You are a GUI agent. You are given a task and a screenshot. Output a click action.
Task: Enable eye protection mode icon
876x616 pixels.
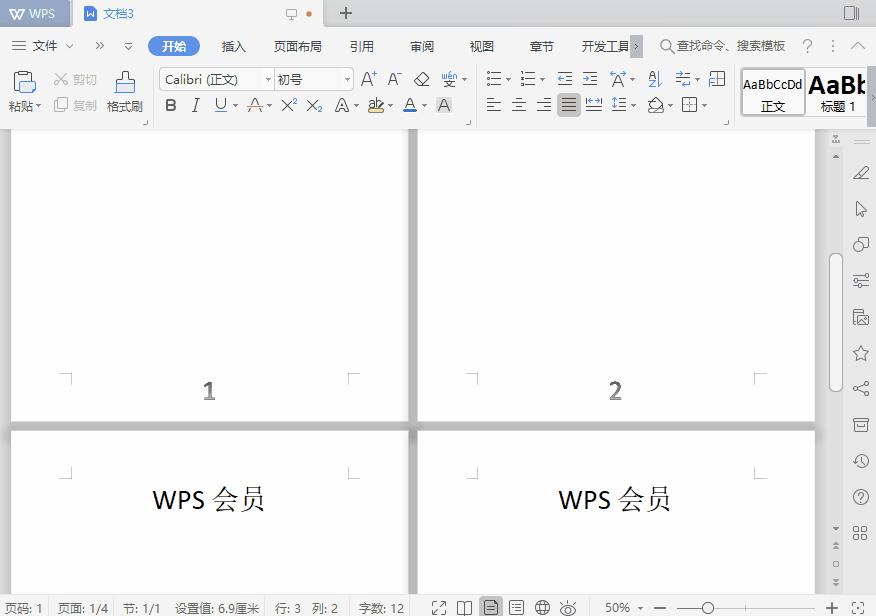568,608
